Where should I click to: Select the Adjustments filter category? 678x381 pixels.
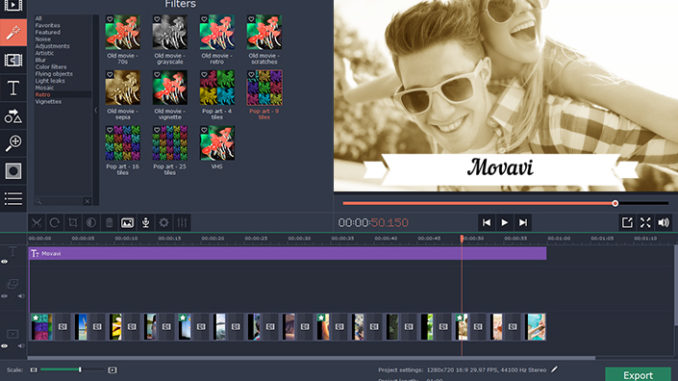52,46
